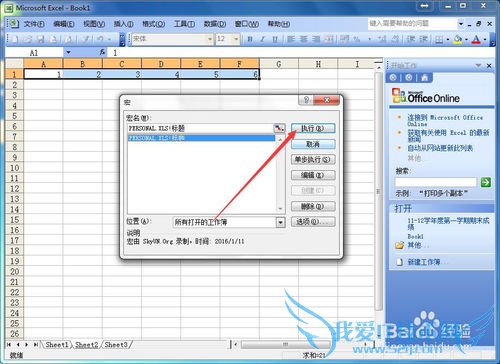Image resolution: width=500 pixels, height=364 pixels.
Task: Click the New workbook toolbar icon
Action: [x=15, y=39]
